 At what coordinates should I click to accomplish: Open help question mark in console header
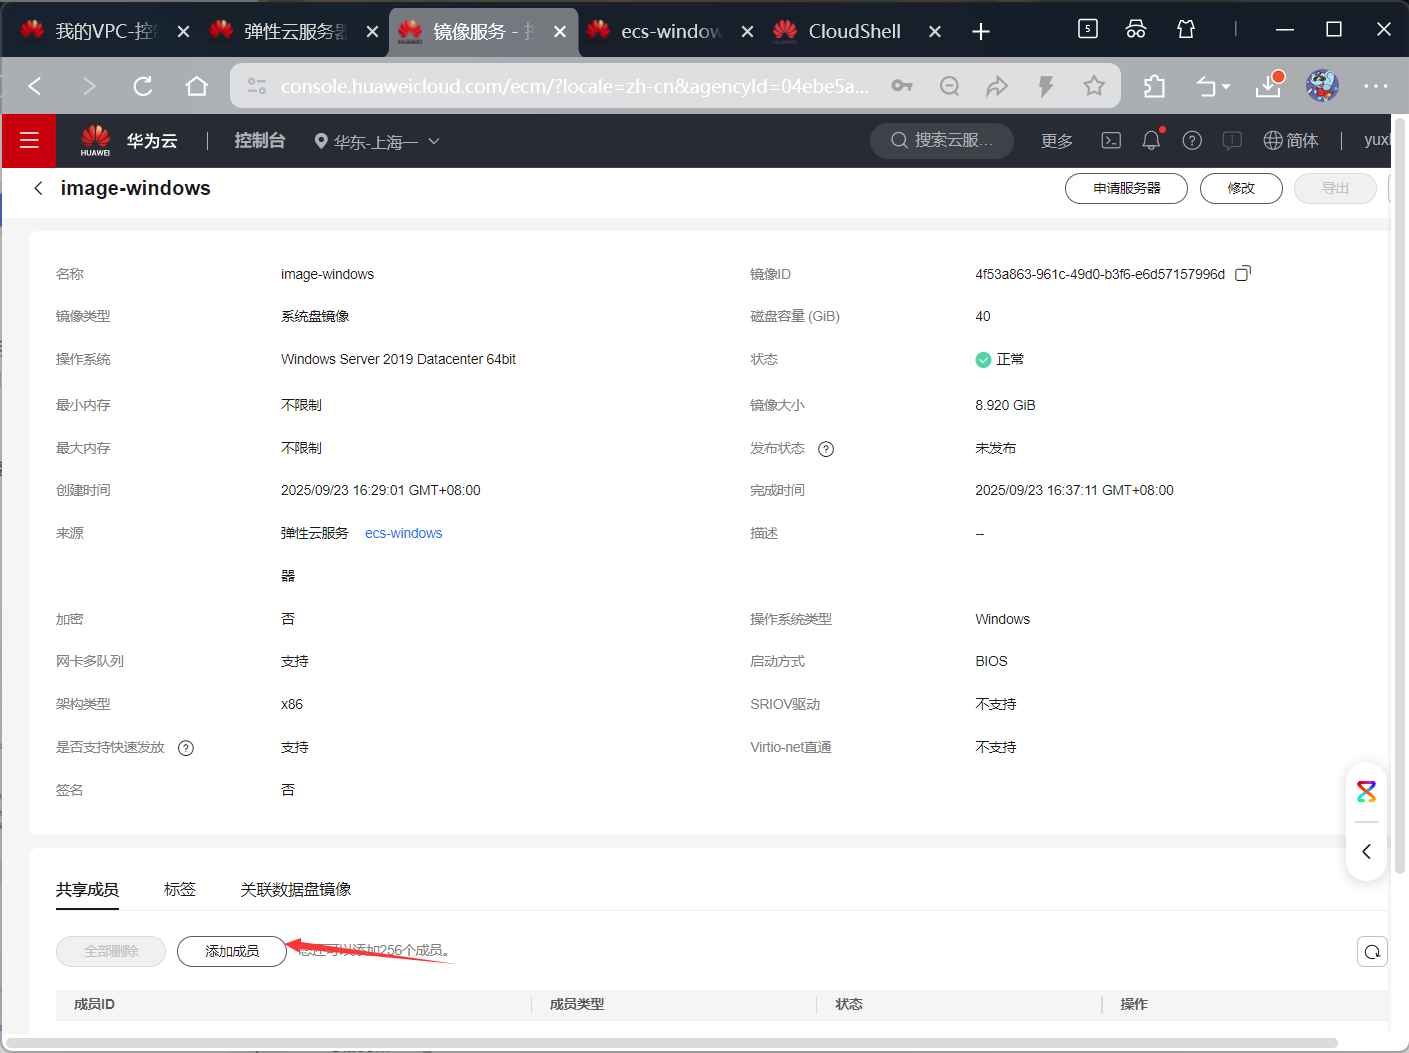click(x=1192, y=141)
